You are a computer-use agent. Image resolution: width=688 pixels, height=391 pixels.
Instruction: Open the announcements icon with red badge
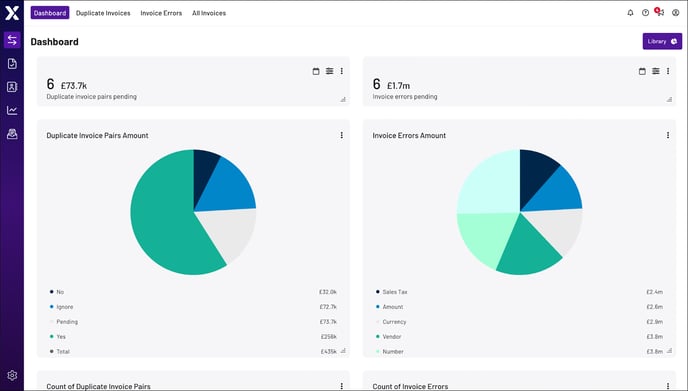(660, 12)
